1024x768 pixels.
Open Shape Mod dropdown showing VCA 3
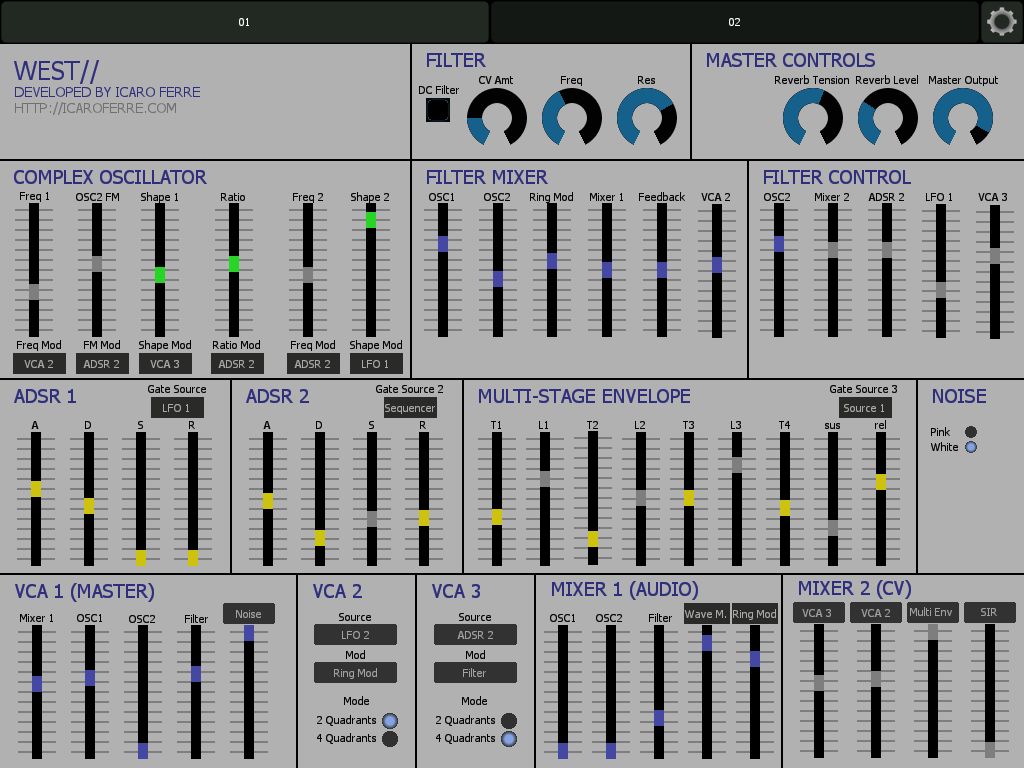(x=165, y=364)
